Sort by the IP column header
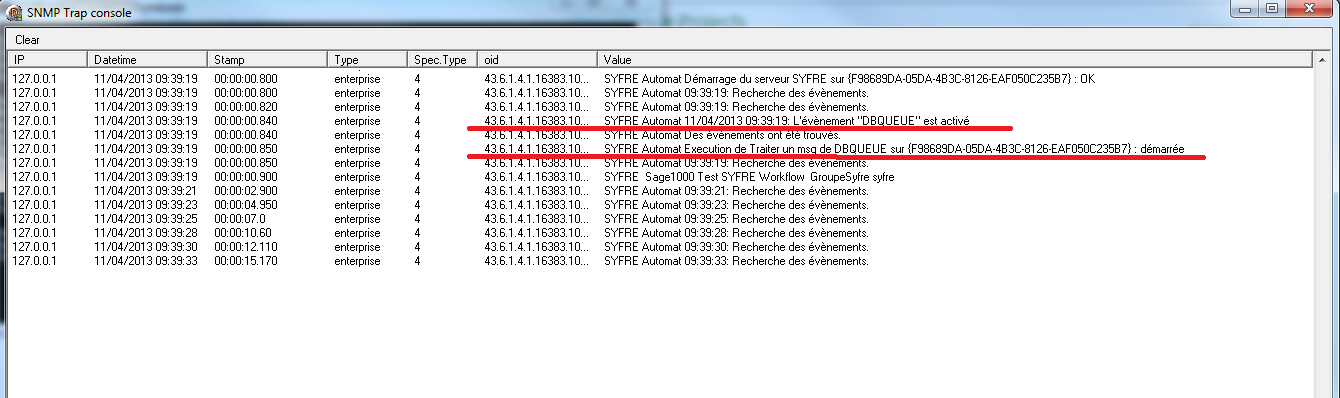The height and width of the screenshot is (398, 1340). click(47, 60)
